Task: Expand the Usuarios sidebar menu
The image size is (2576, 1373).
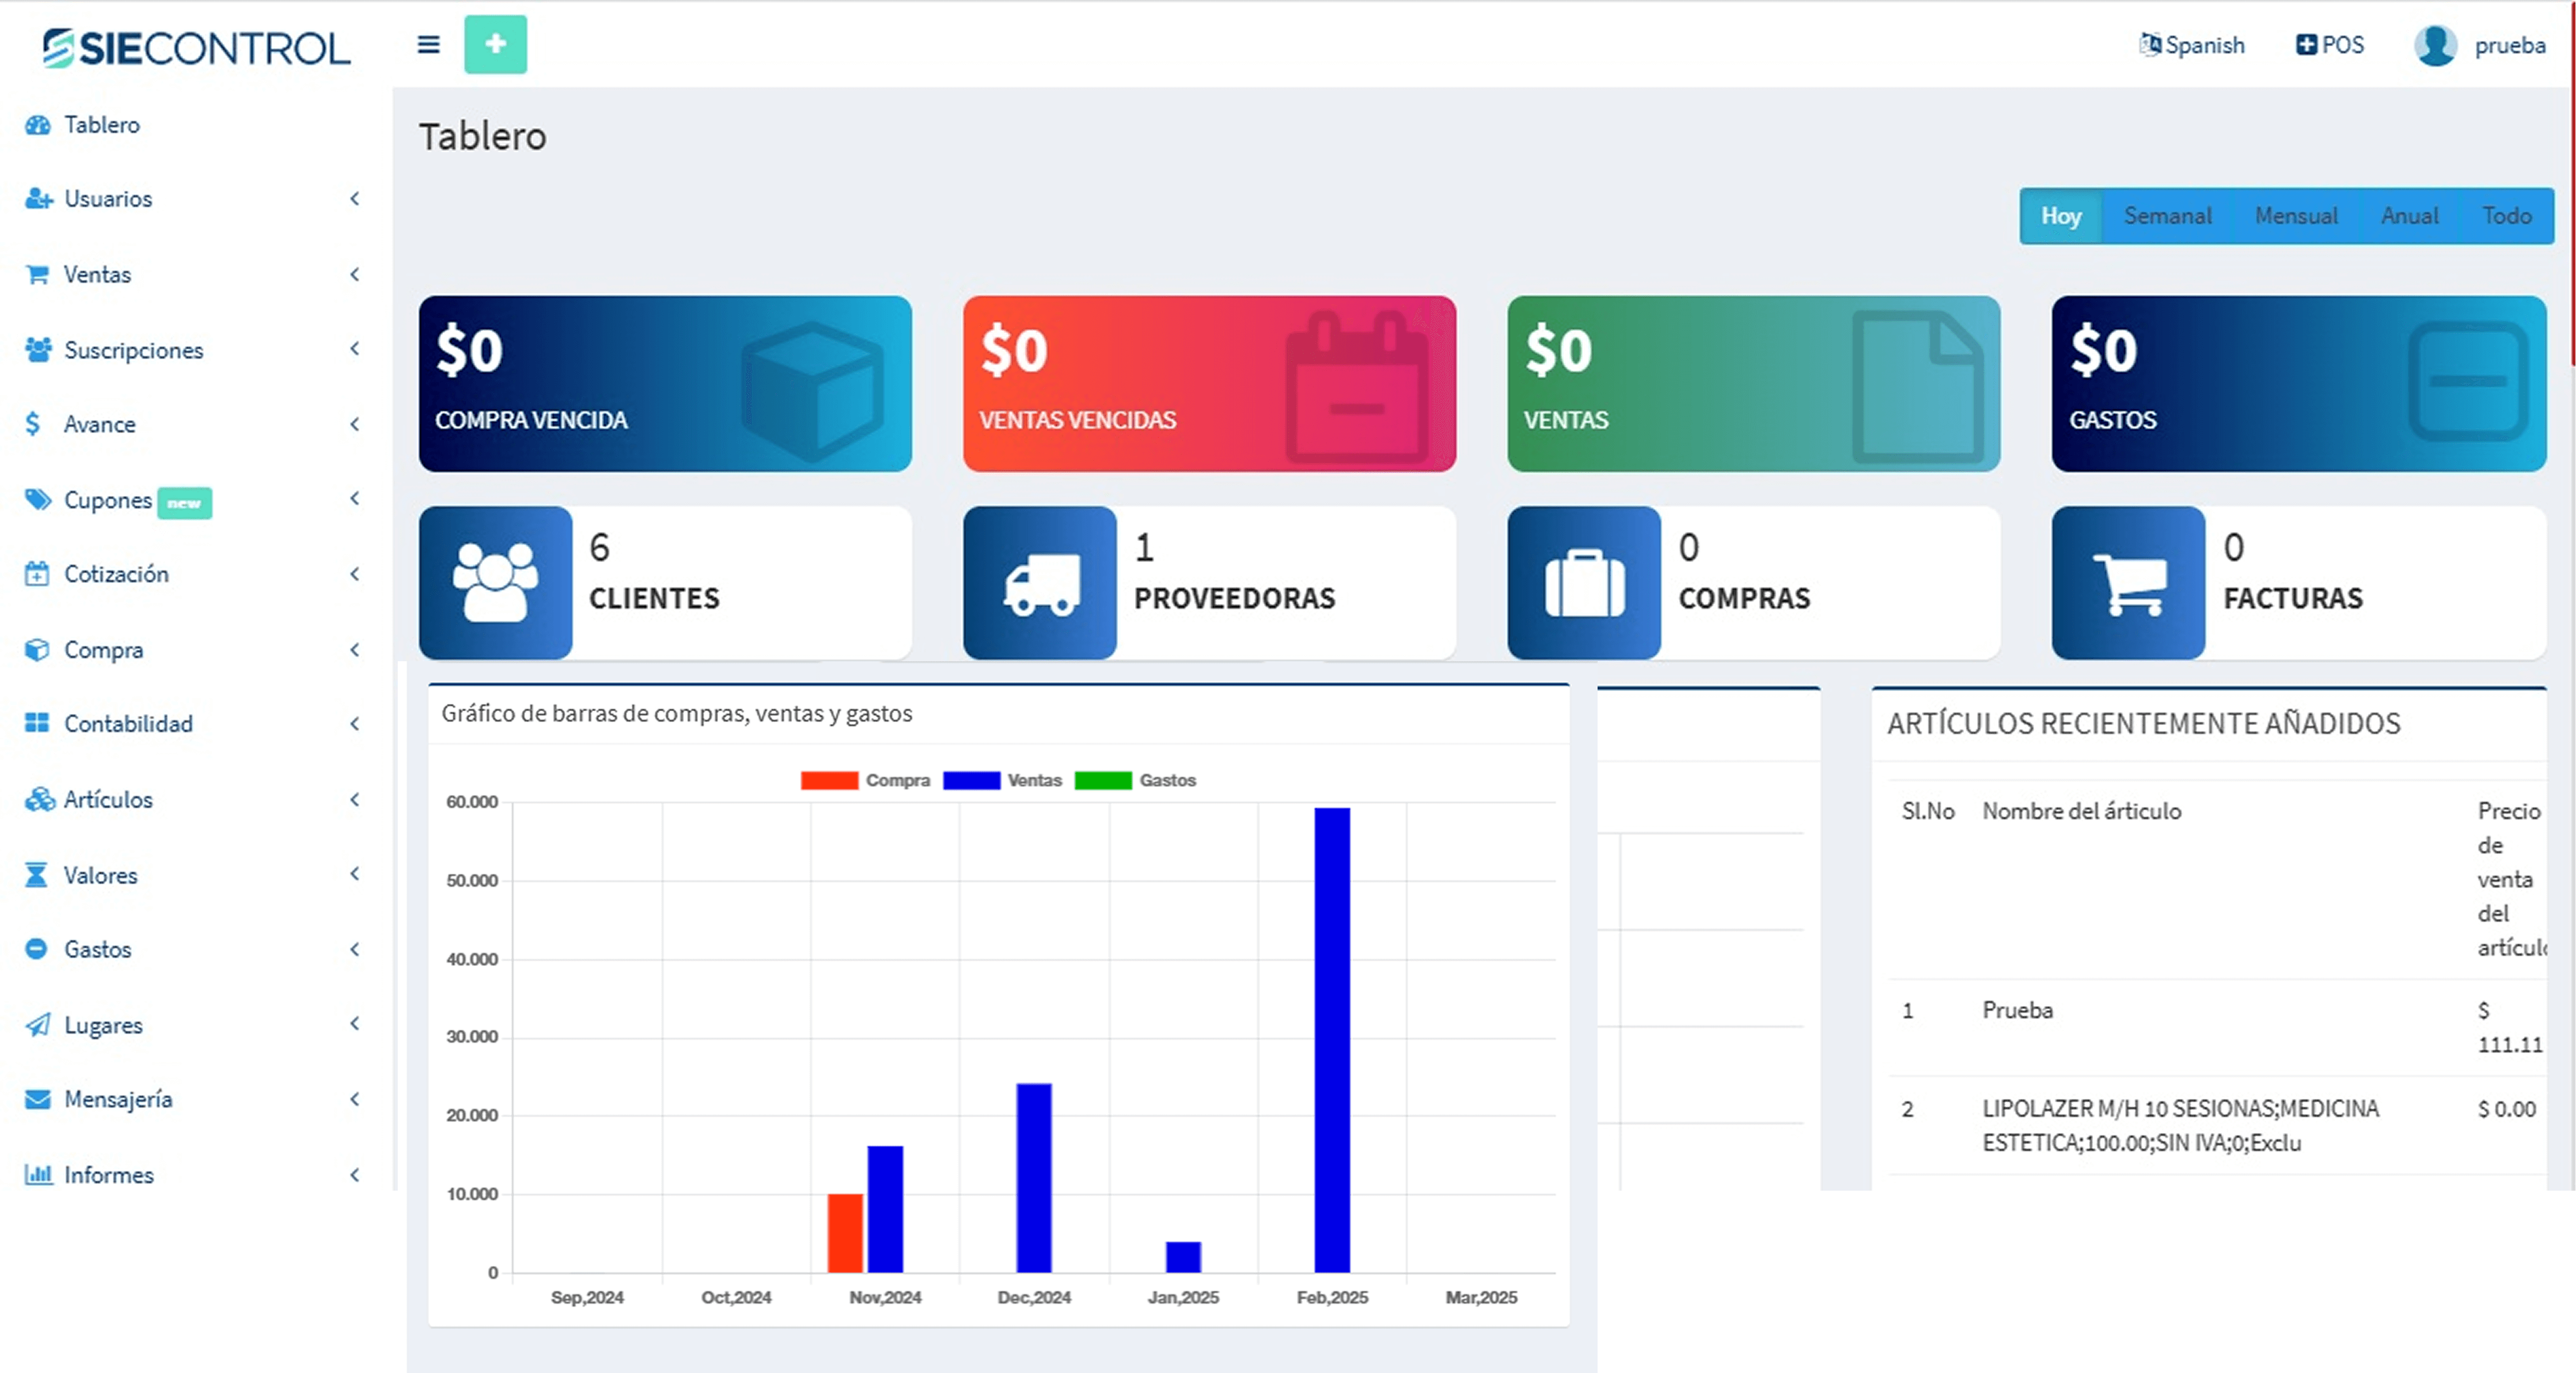Action: pyautogui.click(x=108, y=199)
